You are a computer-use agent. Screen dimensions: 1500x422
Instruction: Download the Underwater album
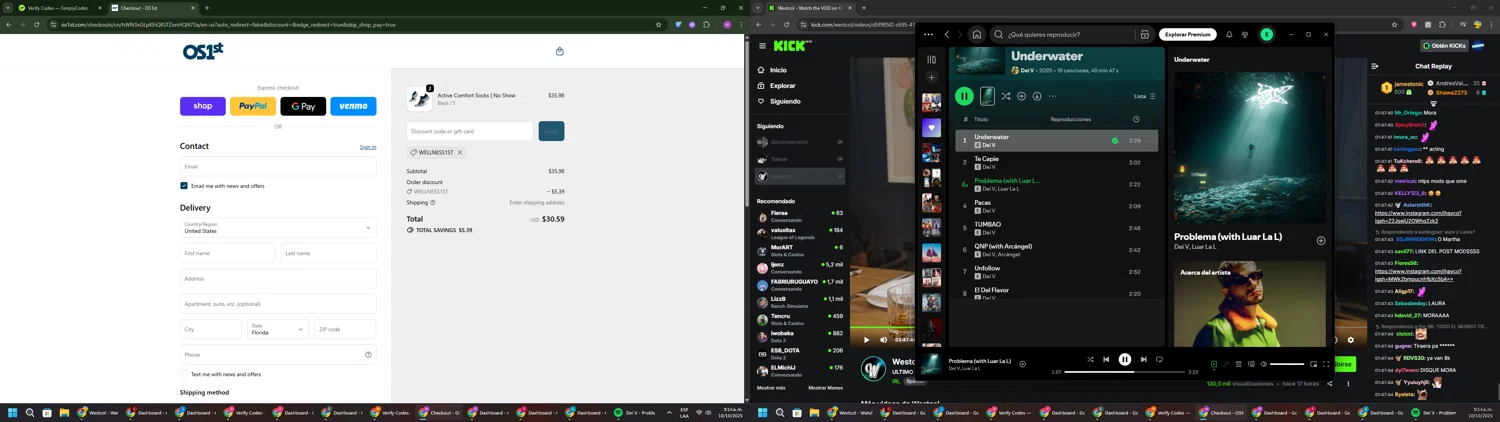point(1037,96)
